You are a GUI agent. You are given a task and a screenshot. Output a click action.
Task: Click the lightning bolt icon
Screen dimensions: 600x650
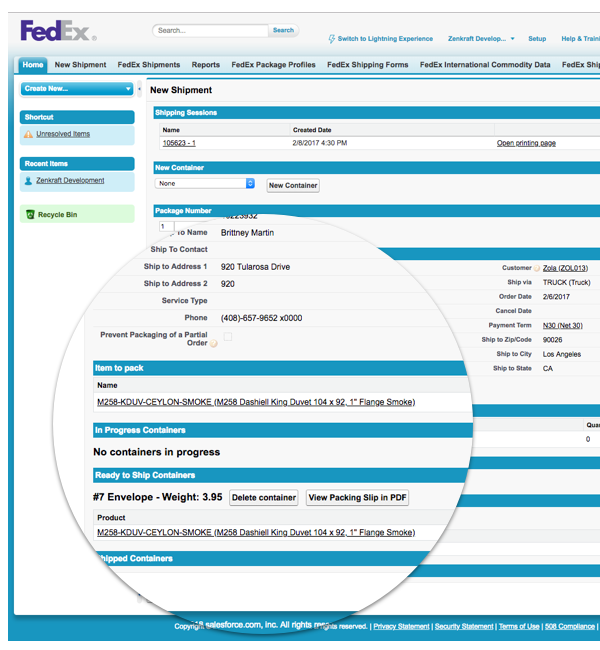332,39
